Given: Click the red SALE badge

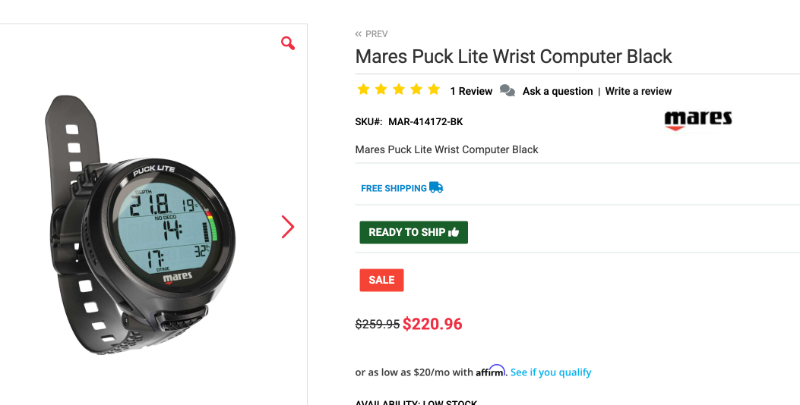Looking at the screenshot, I should click(x=381, y=280).
